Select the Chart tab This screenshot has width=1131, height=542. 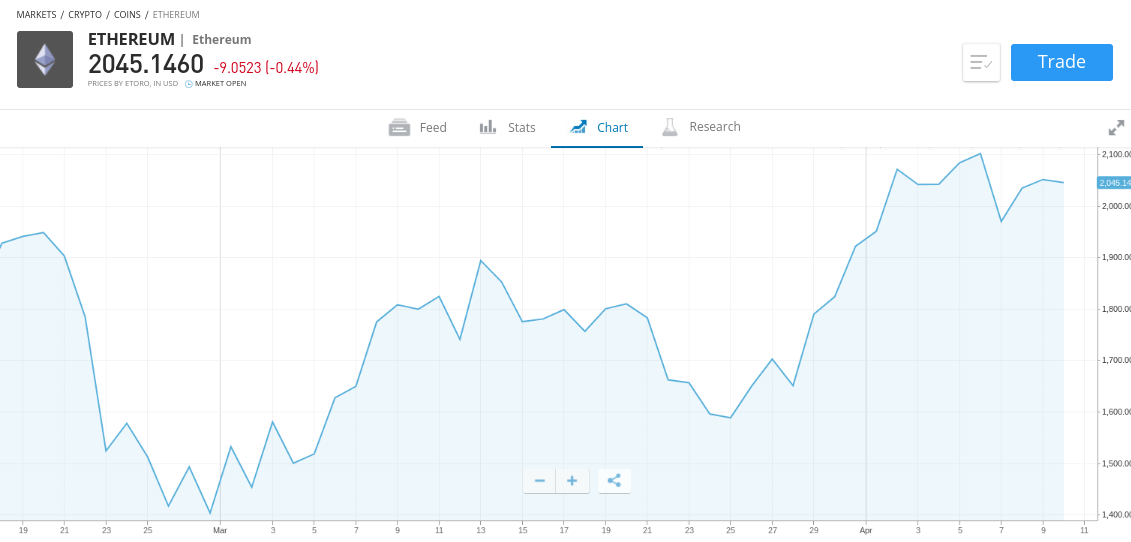point(597,128)
